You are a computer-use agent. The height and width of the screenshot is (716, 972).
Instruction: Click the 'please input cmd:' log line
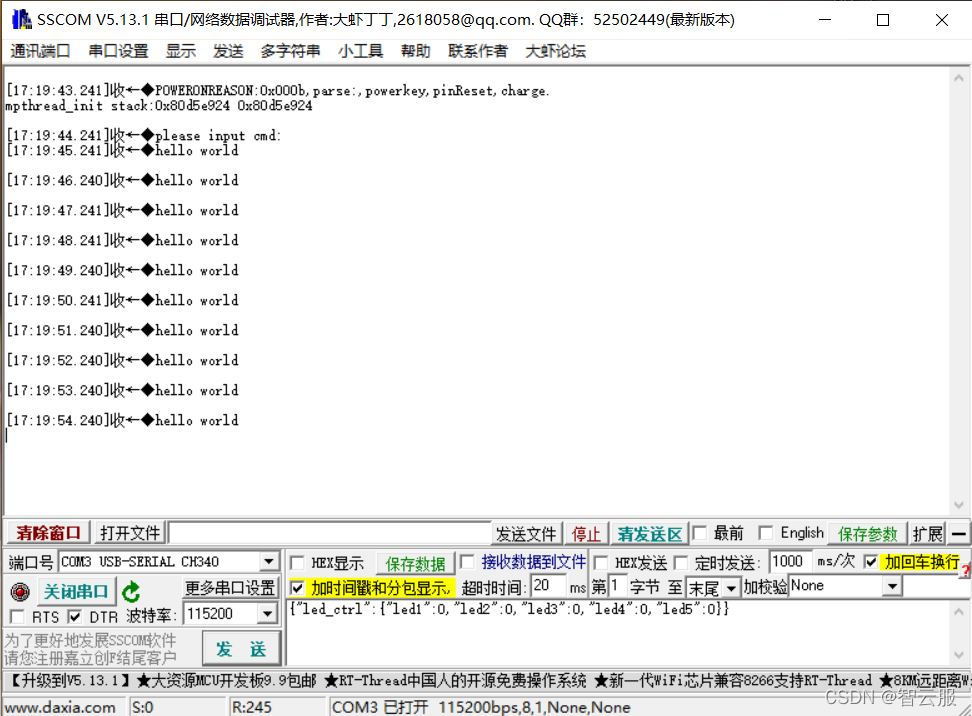click(143, 135)
